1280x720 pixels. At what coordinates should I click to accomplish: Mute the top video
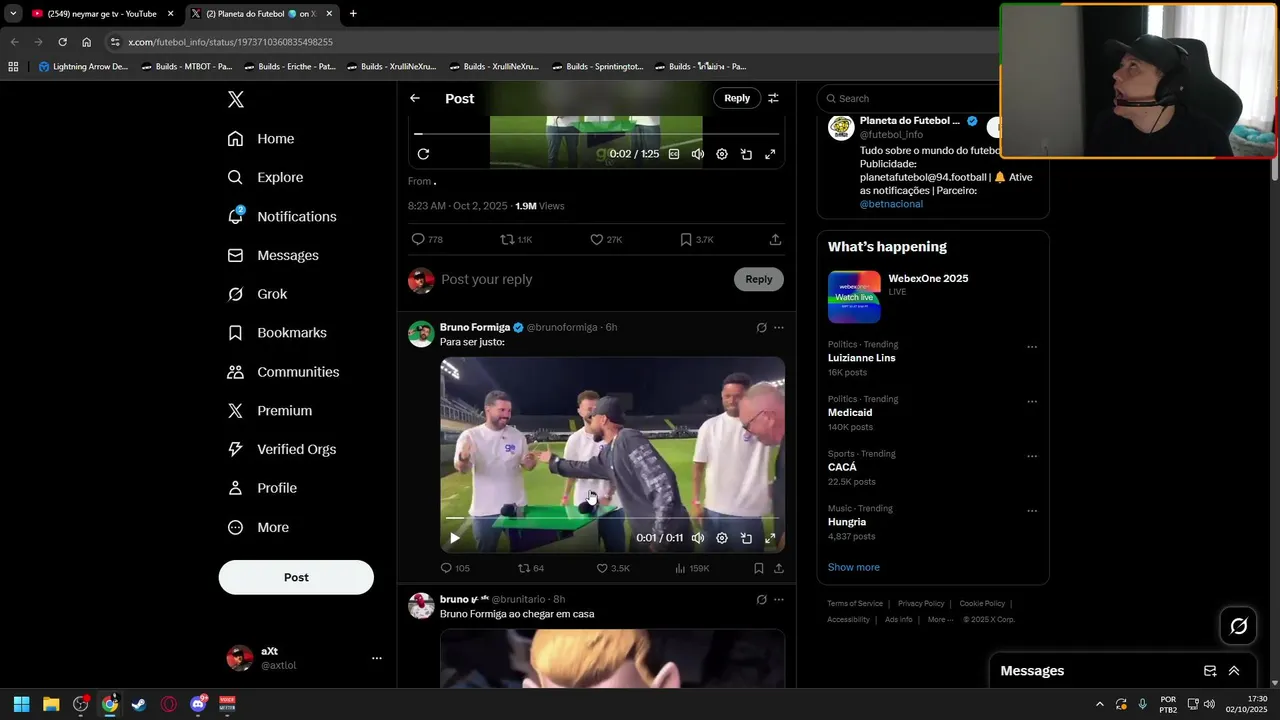(x=698, y=154)
